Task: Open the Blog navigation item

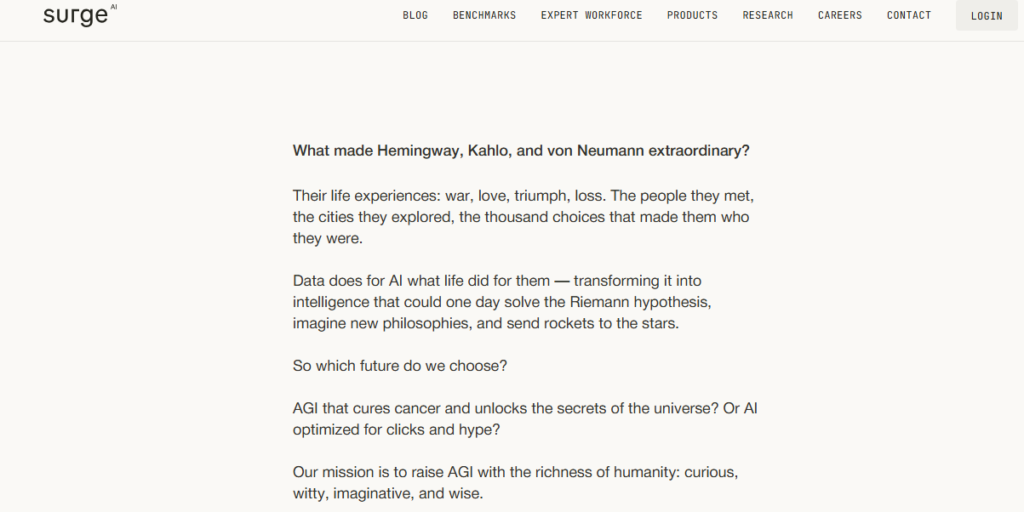Action: [x=415, y=15]
